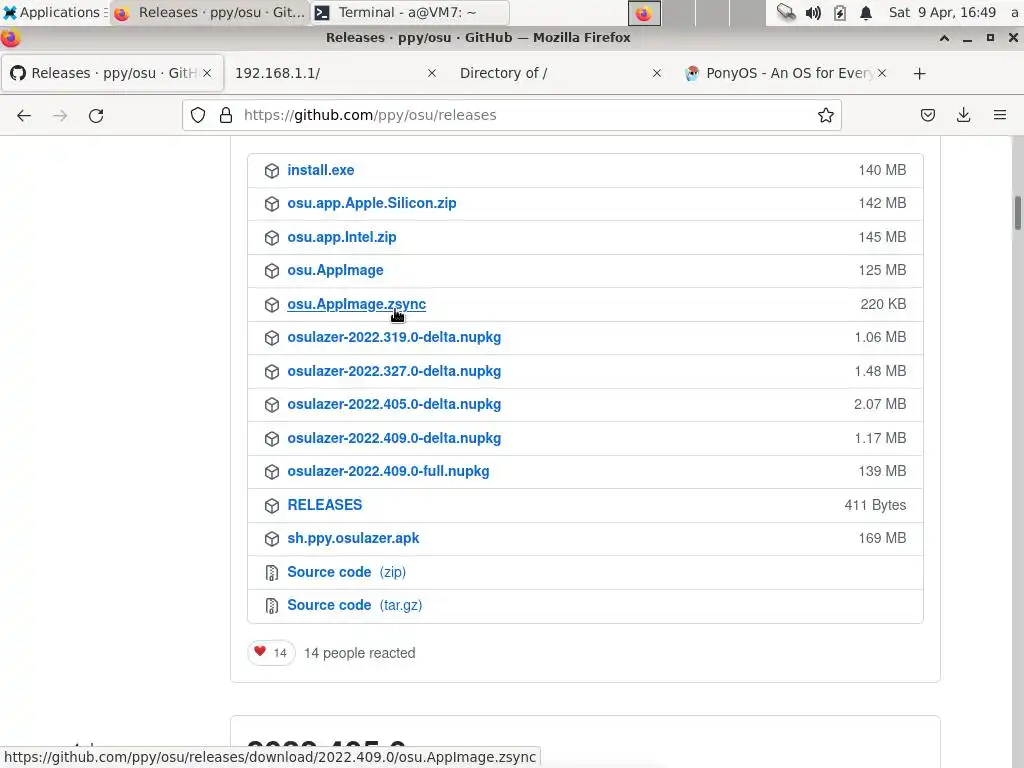Reload the GitHub releases page

96,116
